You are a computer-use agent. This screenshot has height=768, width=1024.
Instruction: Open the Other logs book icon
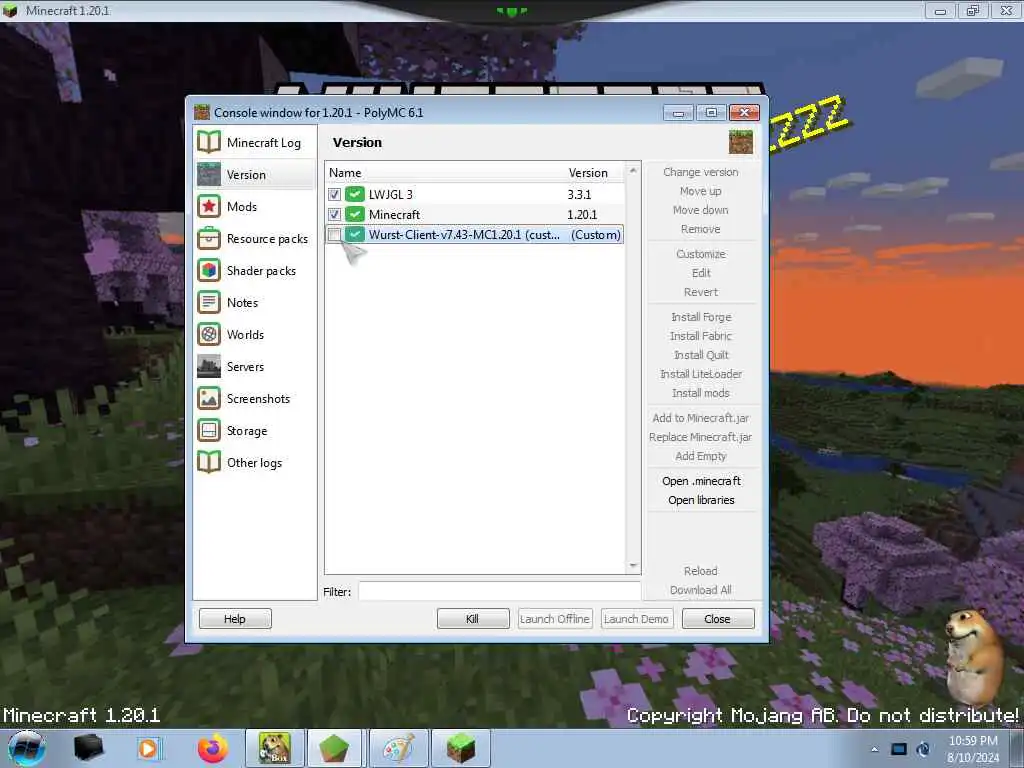pos(209,462)
